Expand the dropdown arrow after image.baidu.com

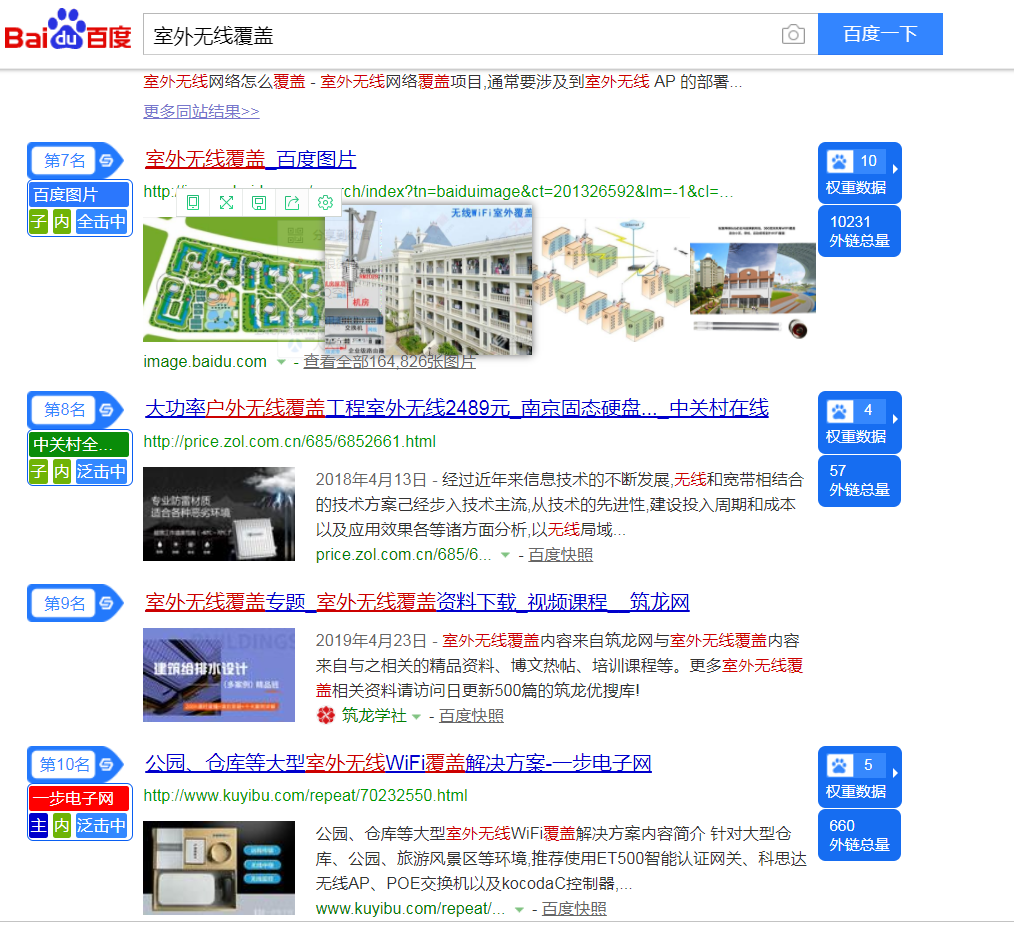click(x=281, y=362)
